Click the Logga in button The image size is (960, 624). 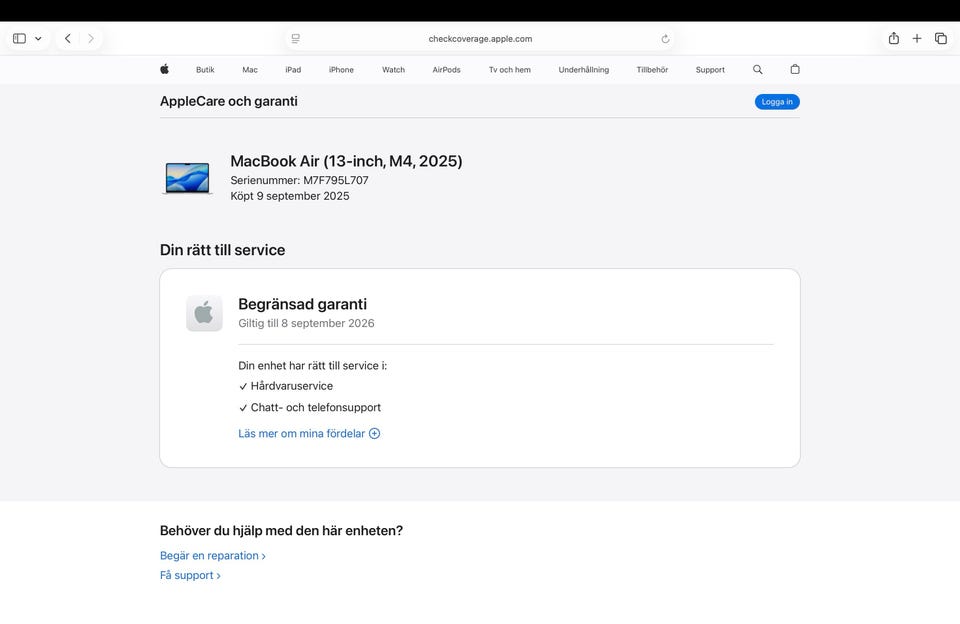(777, 102)
